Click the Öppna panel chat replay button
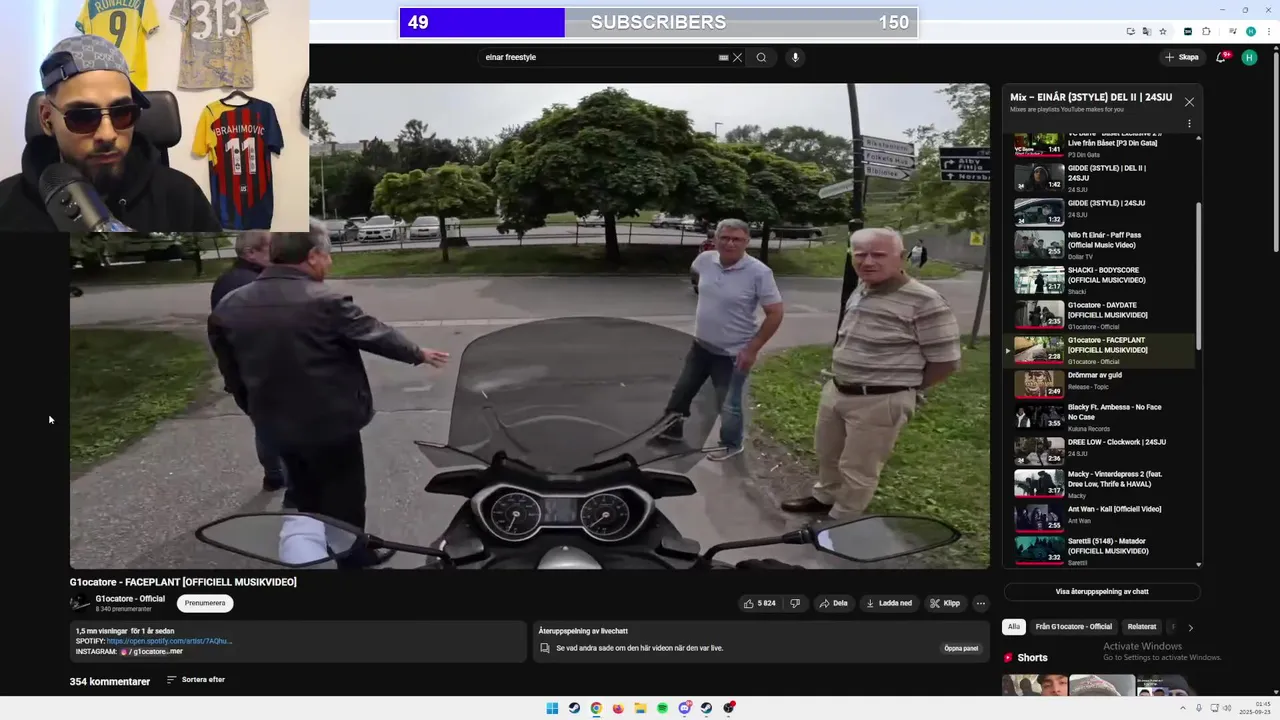 (x=961, y=648)
